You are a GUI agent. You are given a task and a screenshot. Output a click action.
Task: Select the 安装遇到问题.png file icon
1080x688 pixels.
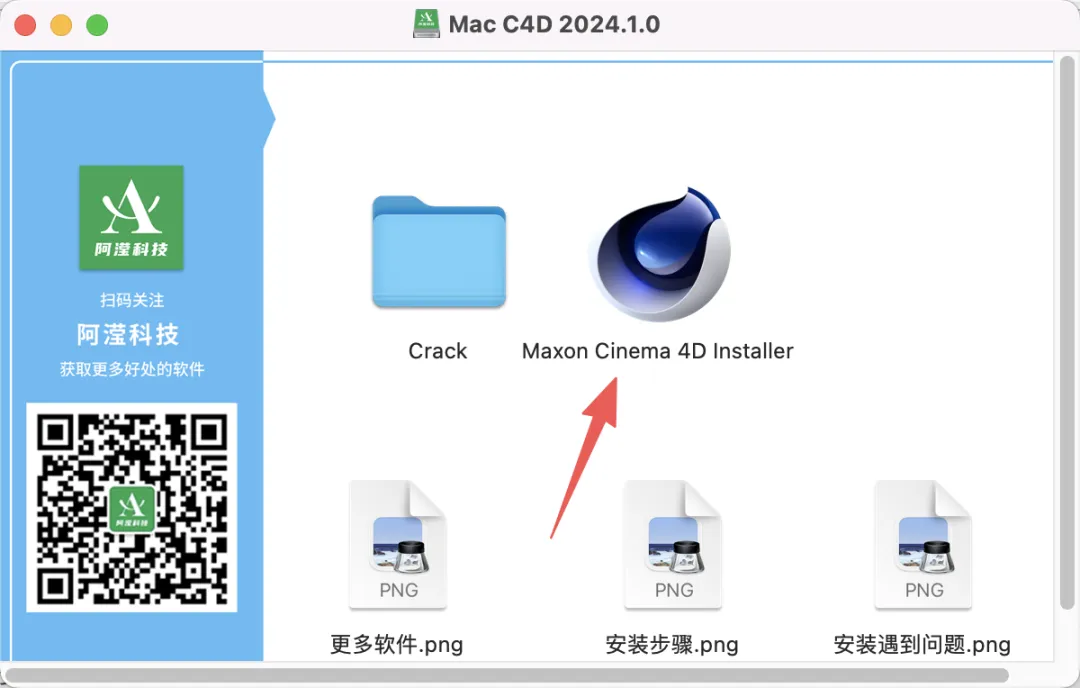coord(923,545)
